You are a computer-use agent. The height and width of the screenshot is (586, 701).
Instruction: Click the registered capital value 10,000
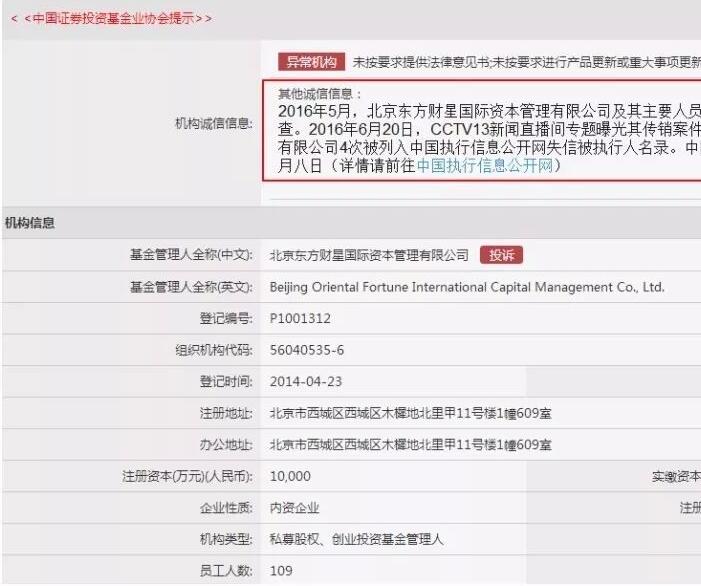pyautogui.click(x=290, y=477)
